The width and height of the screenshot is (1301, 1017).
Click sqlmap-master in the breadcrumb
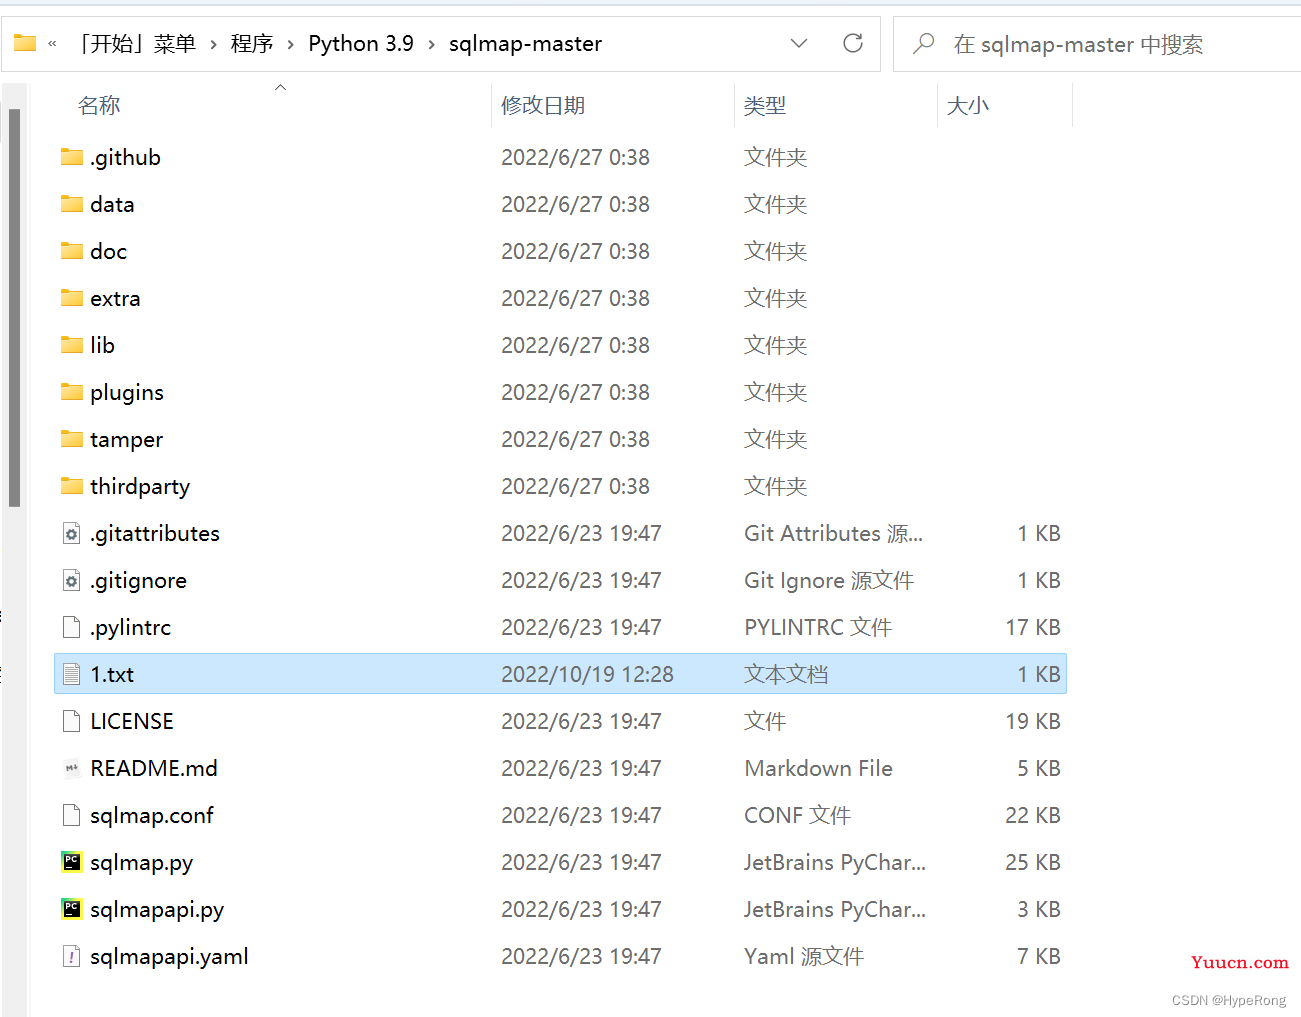[525, 44]
